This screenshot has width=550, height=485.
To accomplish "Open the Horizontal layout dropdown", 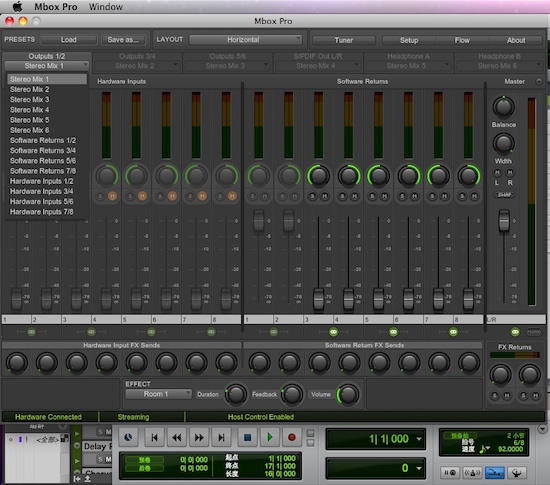I will pyautogui.click(x=245, y=40).
